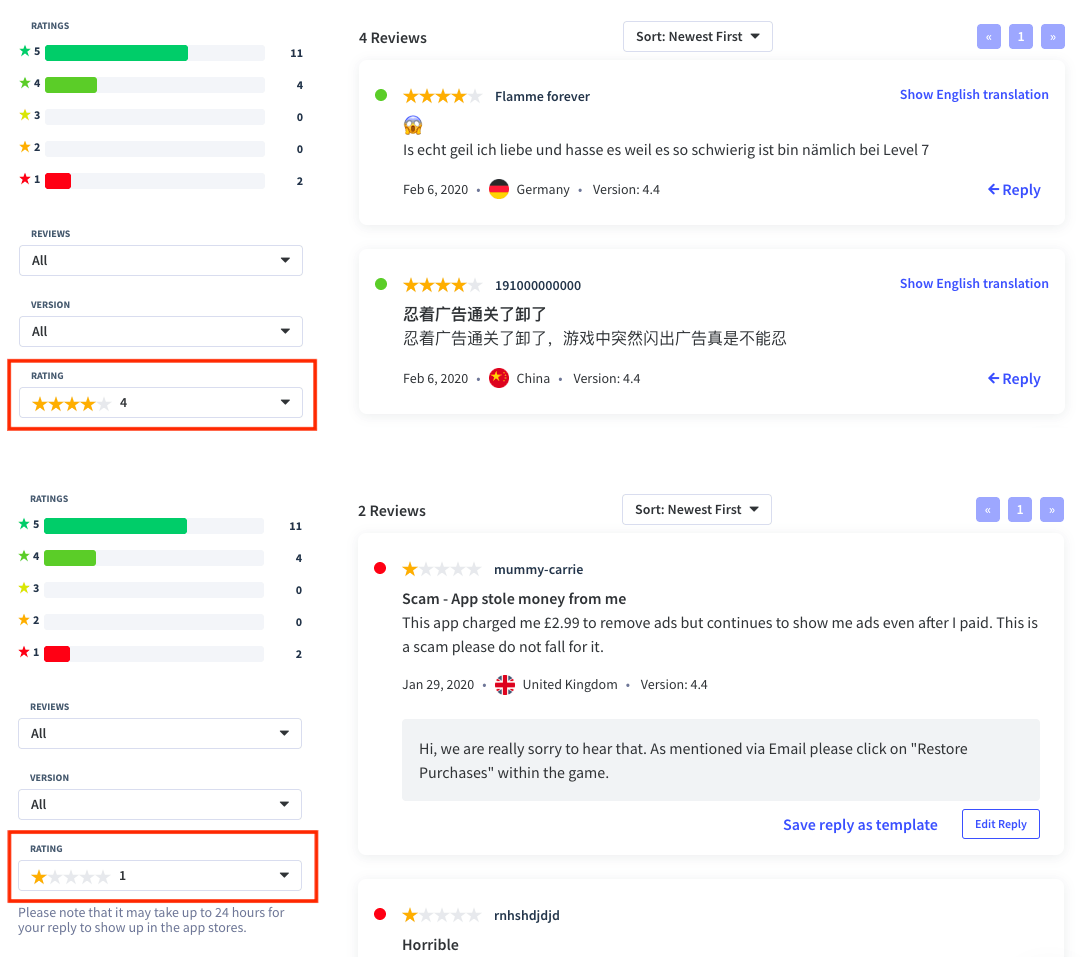Viewport: 1082px width, 957px height.
Task: Click the star icon next to 2 in bottom Ratings
Action: pos(24,620)
